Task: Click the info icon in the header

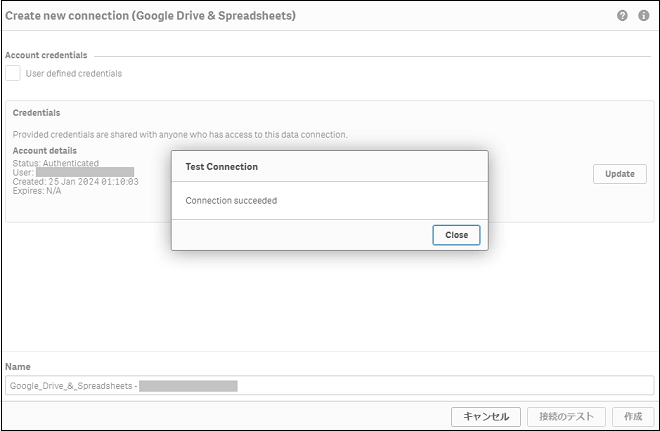Action: coord(643,17)
